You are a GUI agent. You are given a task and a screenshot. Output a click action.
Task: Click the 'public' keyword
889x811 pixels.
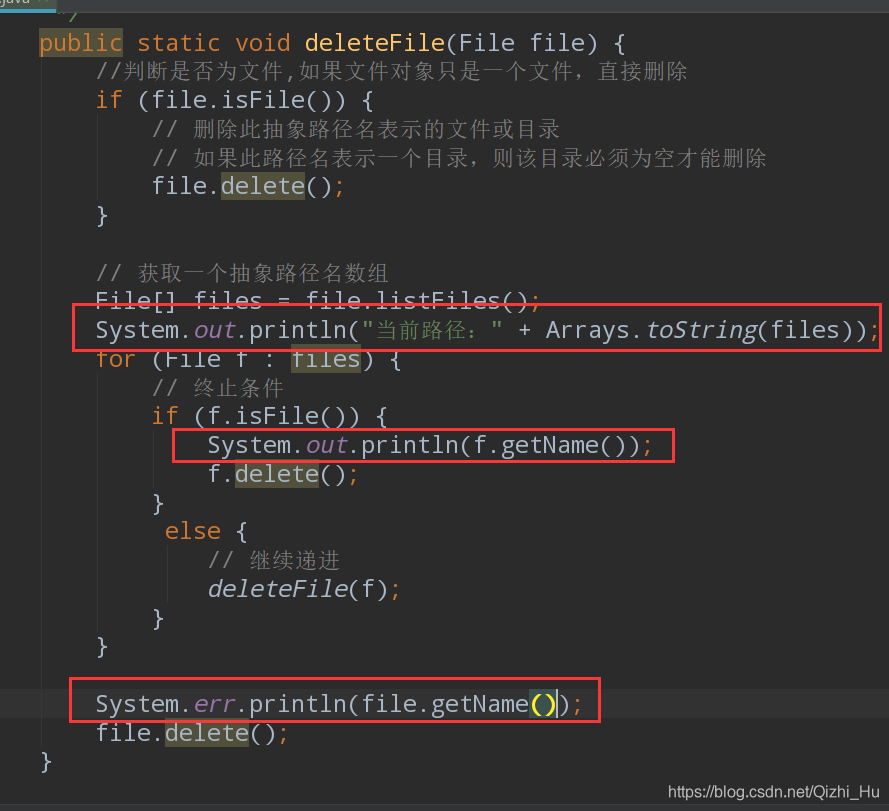tap(81, 44)
